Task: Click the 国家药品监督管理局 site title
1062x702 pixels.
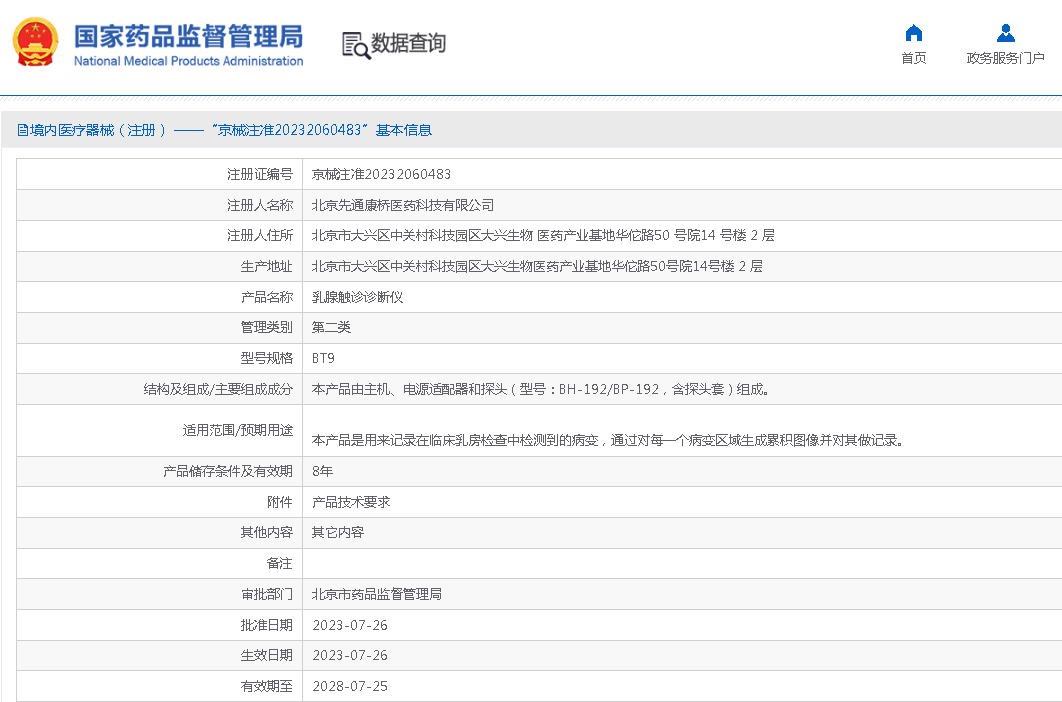Action: pos(188,37)
